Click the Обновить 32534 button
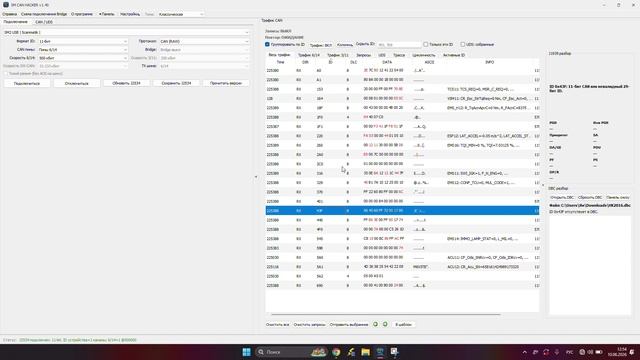The image size is (640, 360). 127,83
